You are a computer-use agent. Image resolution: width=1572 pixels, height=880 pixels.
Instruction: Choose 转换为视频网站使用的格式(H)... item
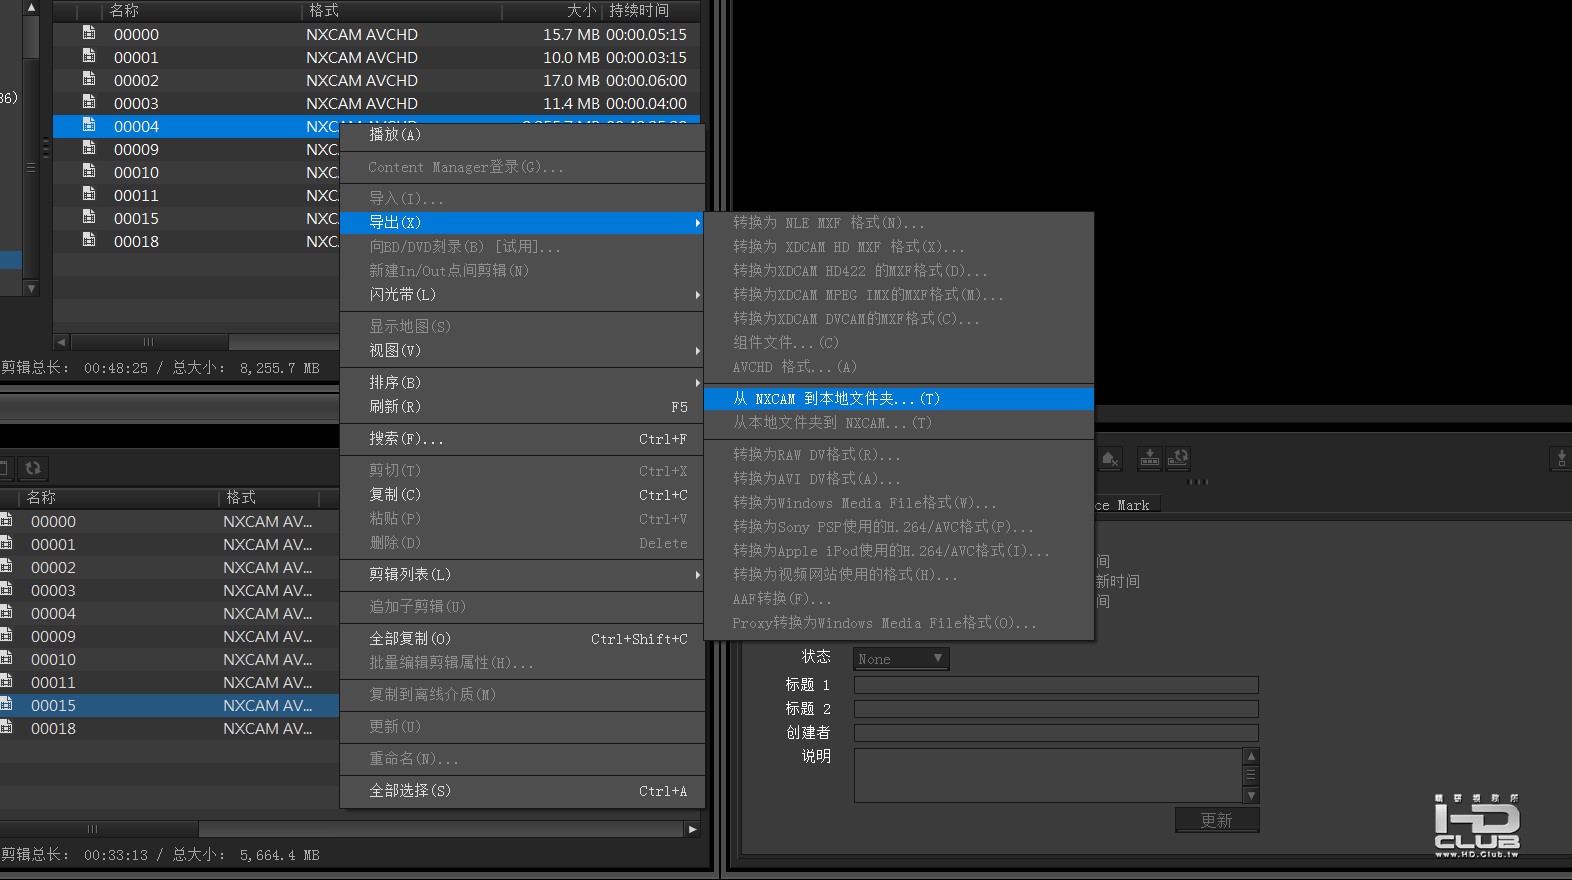click(899, 575)
